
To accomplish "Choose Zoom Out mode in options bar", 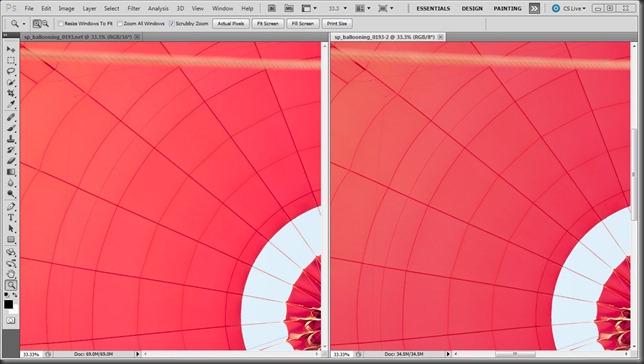I will [x=45, y=24].
